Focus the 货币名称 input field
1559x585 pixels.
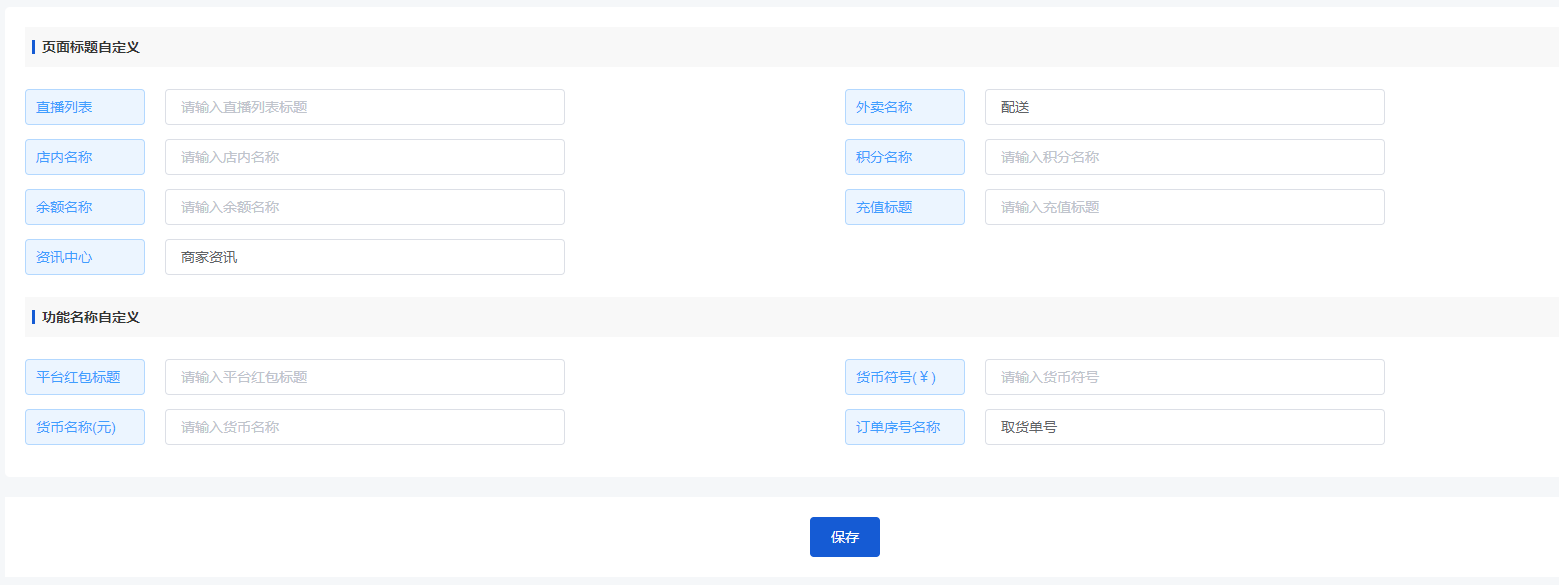pos(365,427)
